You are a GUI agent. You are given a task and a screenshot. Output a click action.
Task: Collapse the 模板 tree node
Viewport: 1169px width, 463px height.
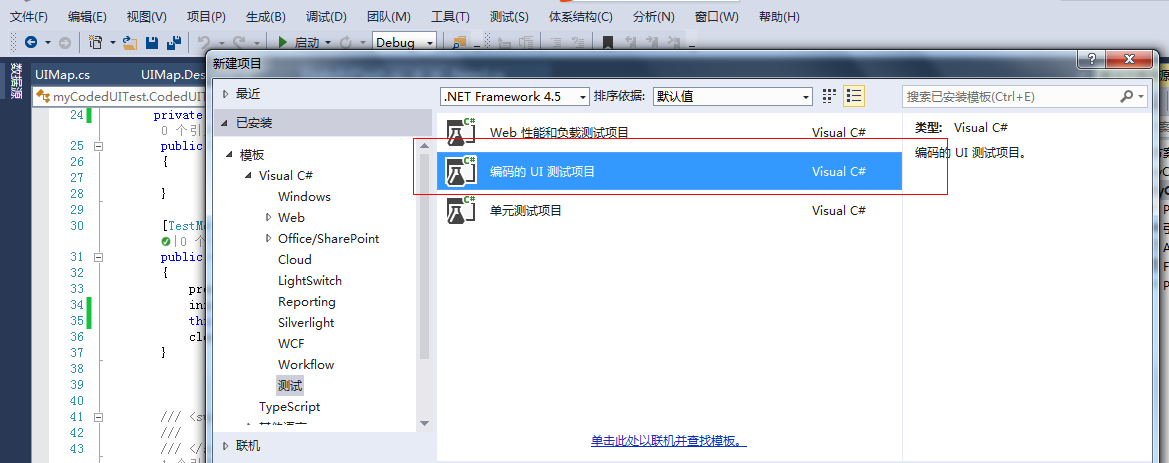coord(229,155)
